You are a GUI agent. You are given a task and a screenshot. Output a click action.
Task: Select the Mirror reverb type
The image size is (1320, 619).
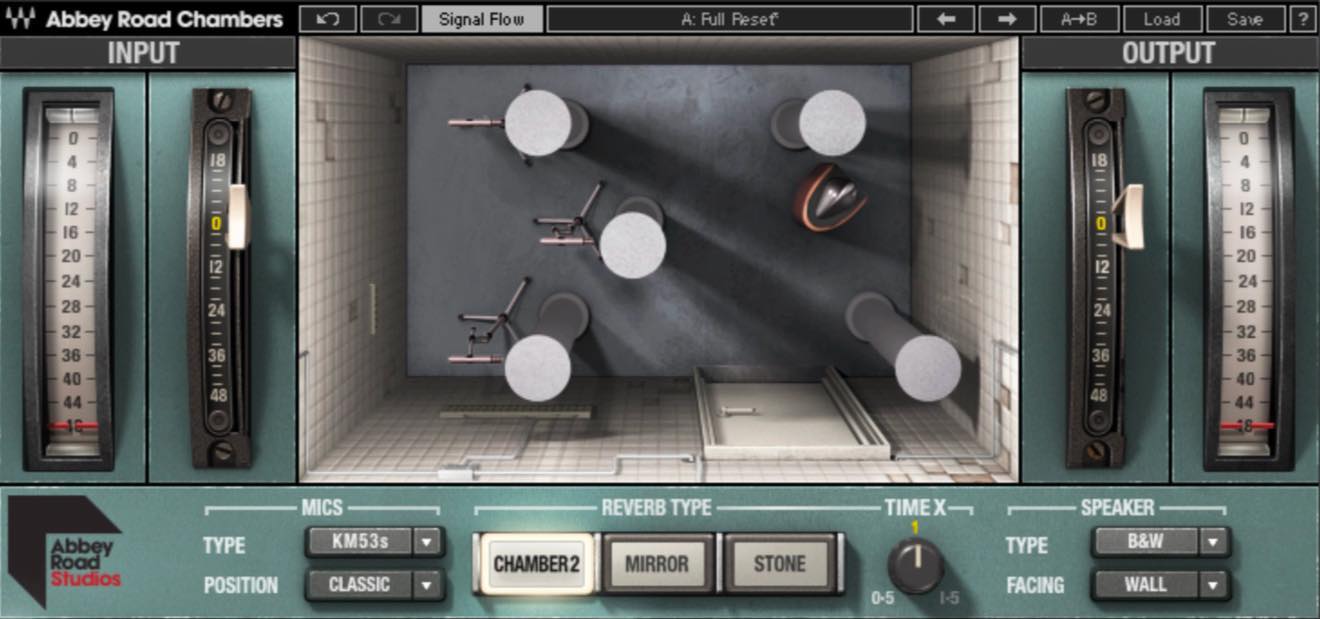(657, 564)
